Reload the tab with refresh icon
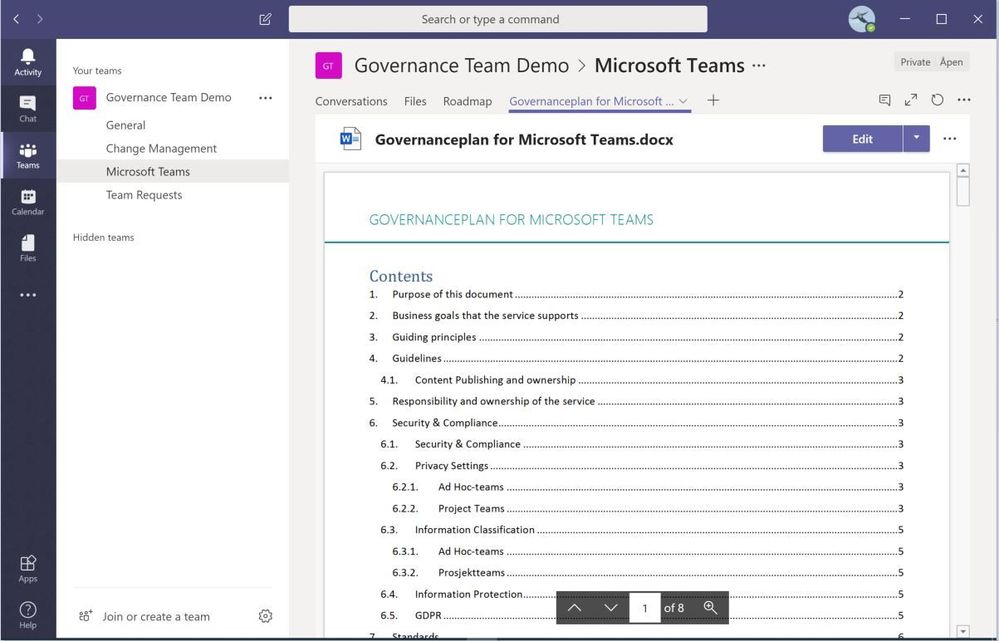This screenshot has height=641, width=999. pos(937,100)
